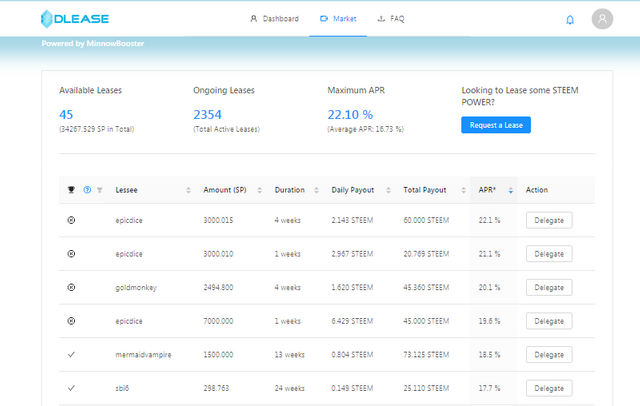
Task: Click the question mark help icon
Action: 87,190
